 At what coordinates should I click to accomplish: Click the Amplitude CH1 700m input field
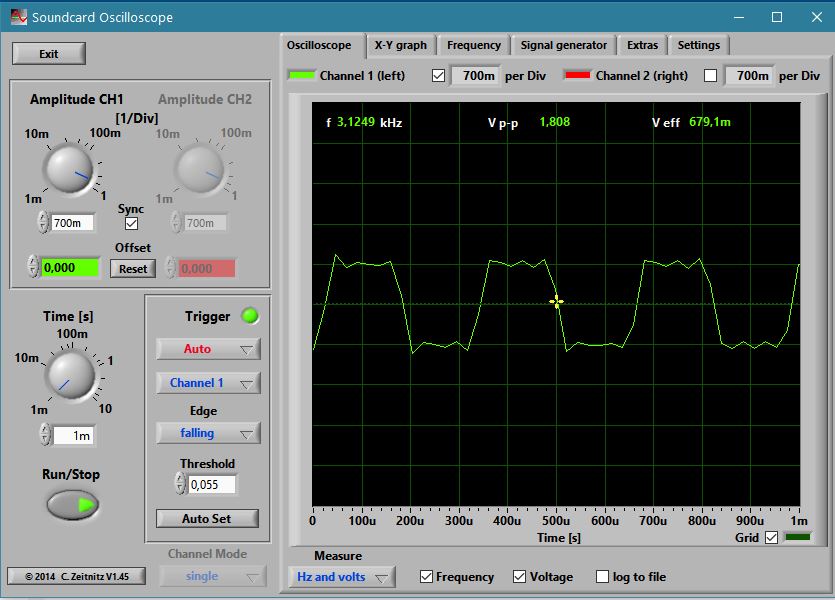[x=72, y=223]
